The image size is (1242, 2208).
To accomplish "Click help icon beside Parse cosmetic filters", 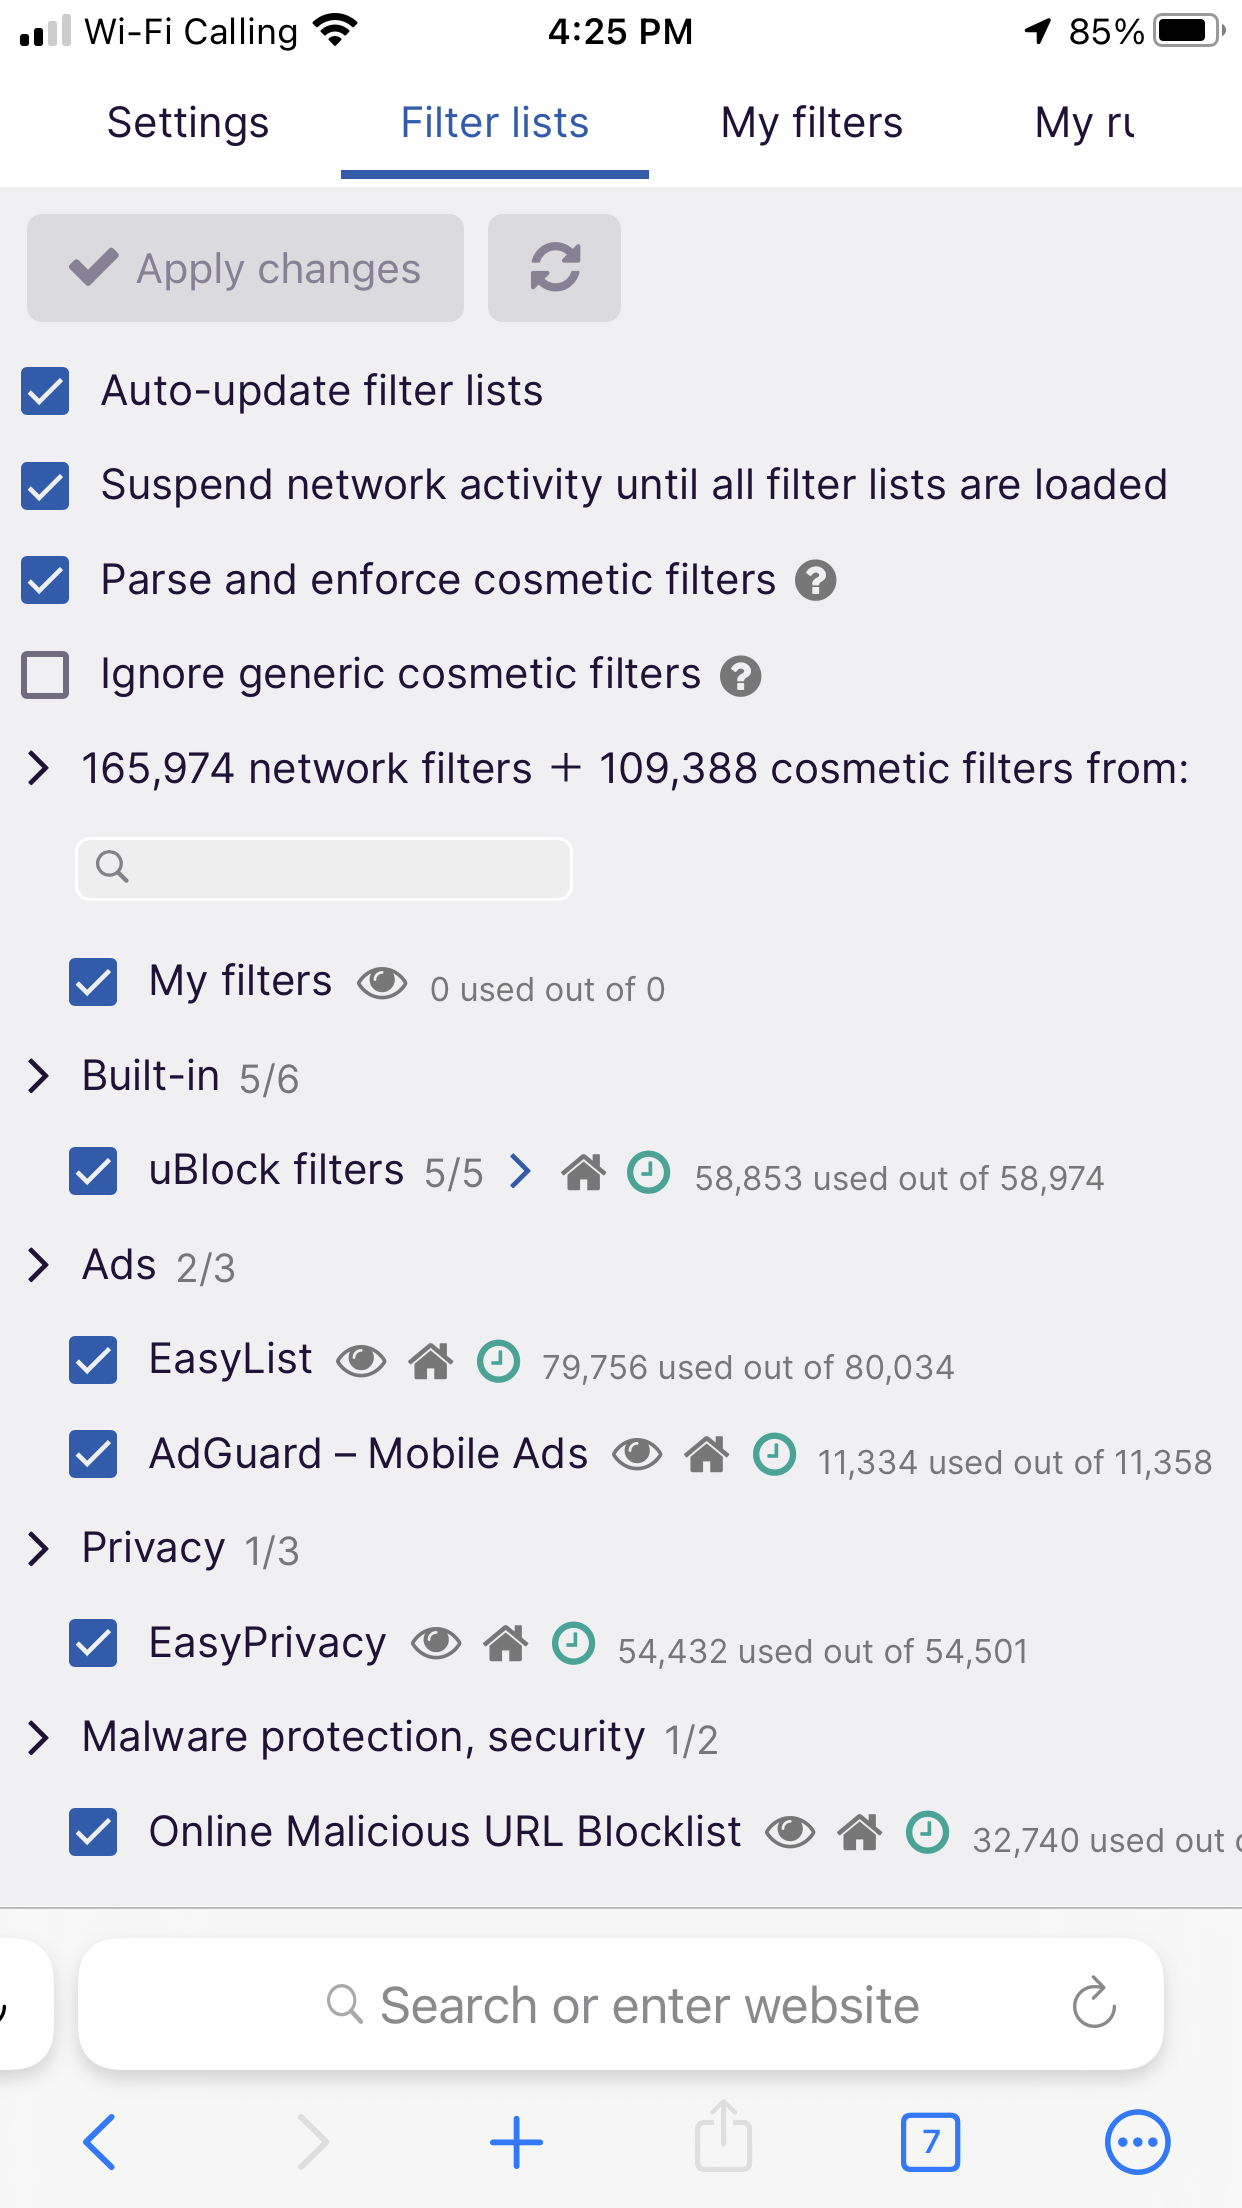I will click(x=816, y=581).
